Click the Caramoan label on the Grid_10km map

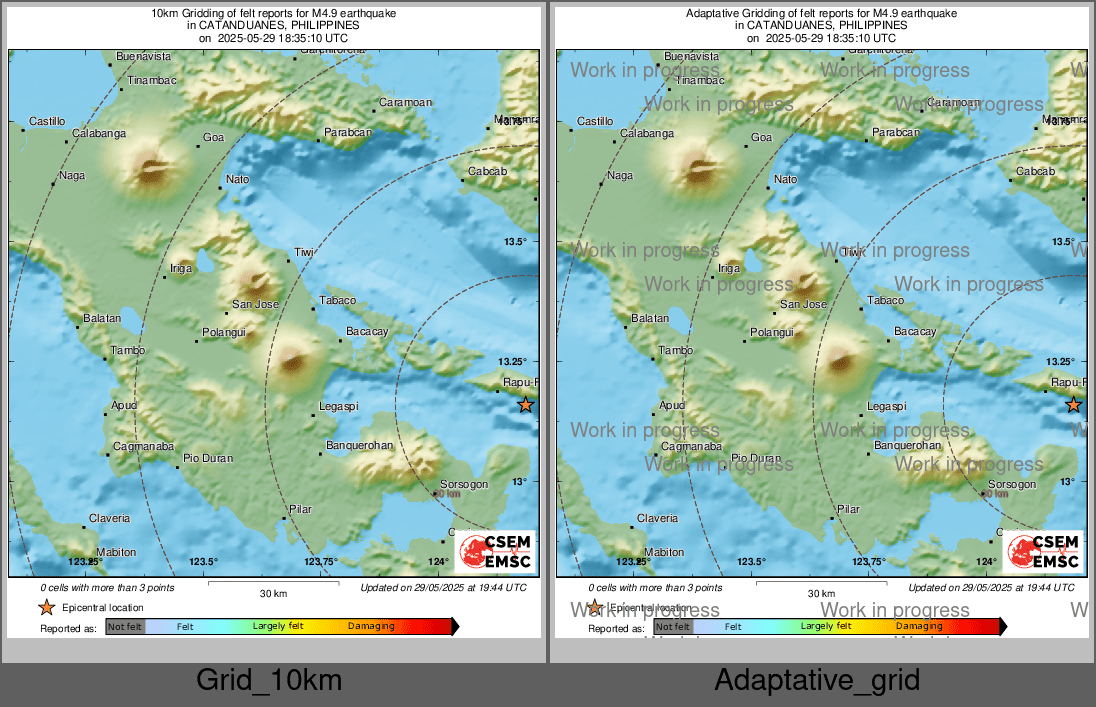click(405, 102)
